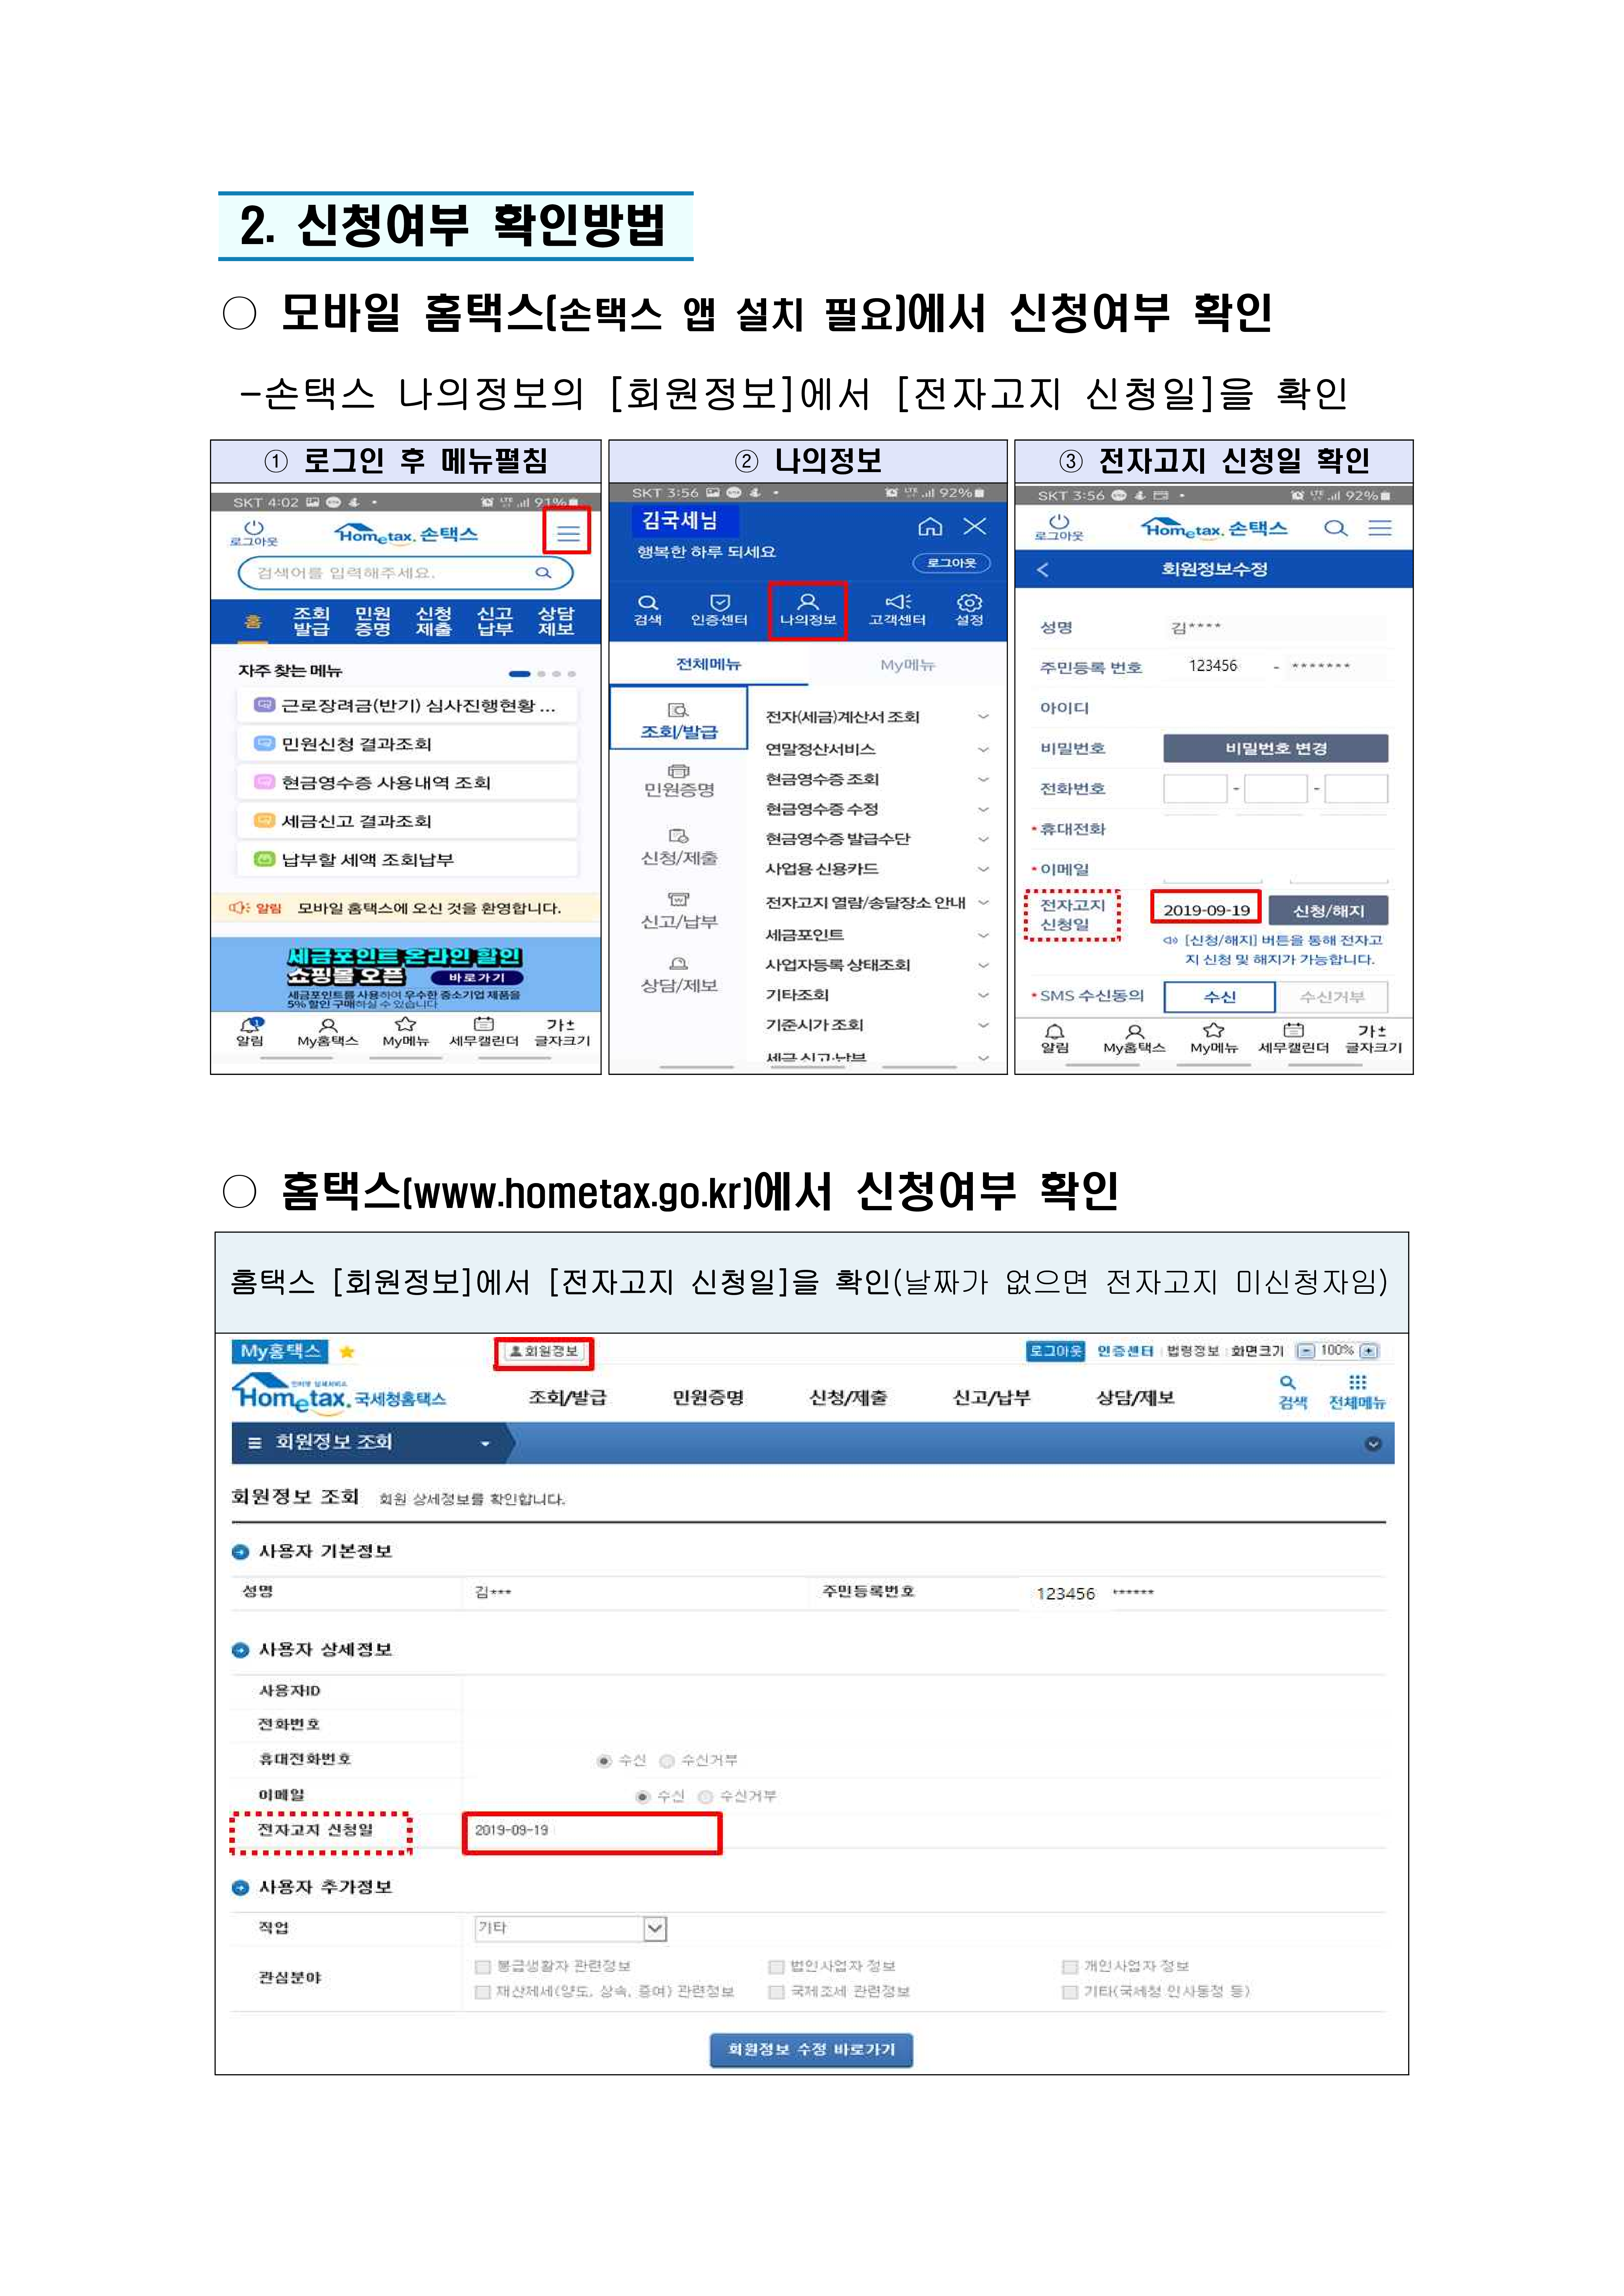Tap search icon in third phone header
Image resolution: width=1624 pixels, height=2296 pixels.
coord(1336,528)
